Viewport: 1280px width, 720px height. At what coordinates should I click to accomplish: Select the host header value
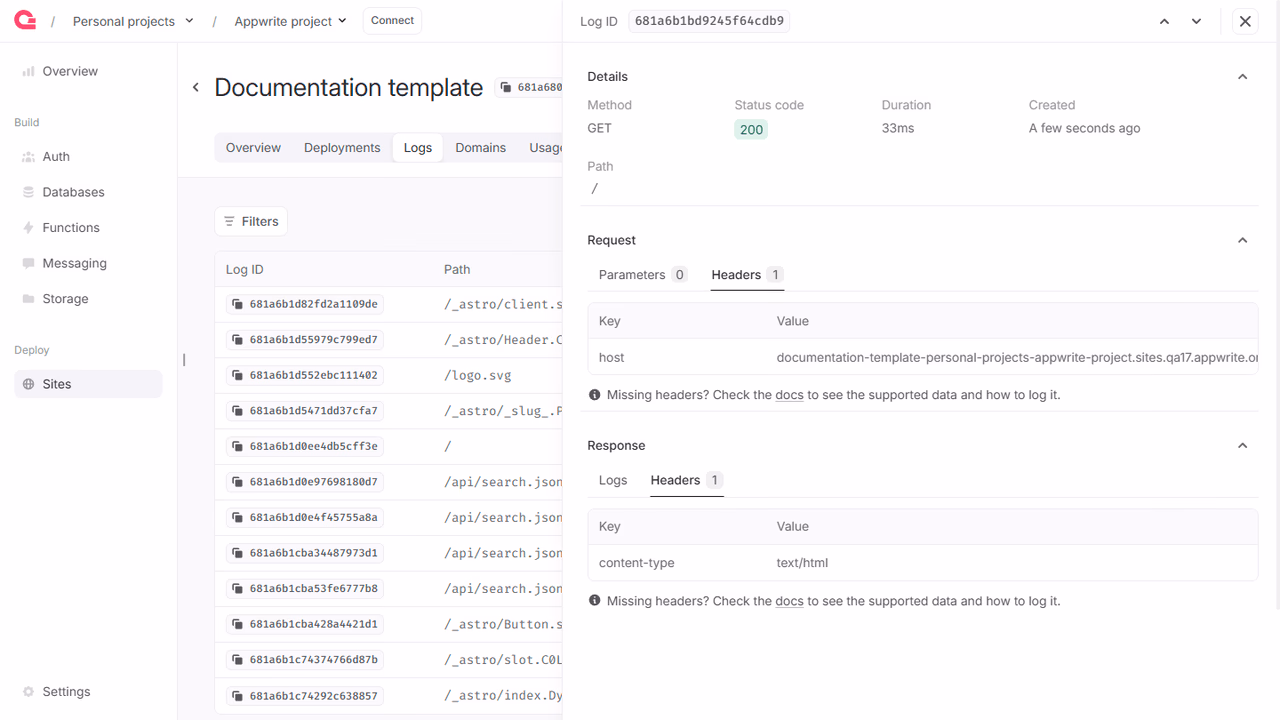pyautogui.click(x=1017, y=357)
